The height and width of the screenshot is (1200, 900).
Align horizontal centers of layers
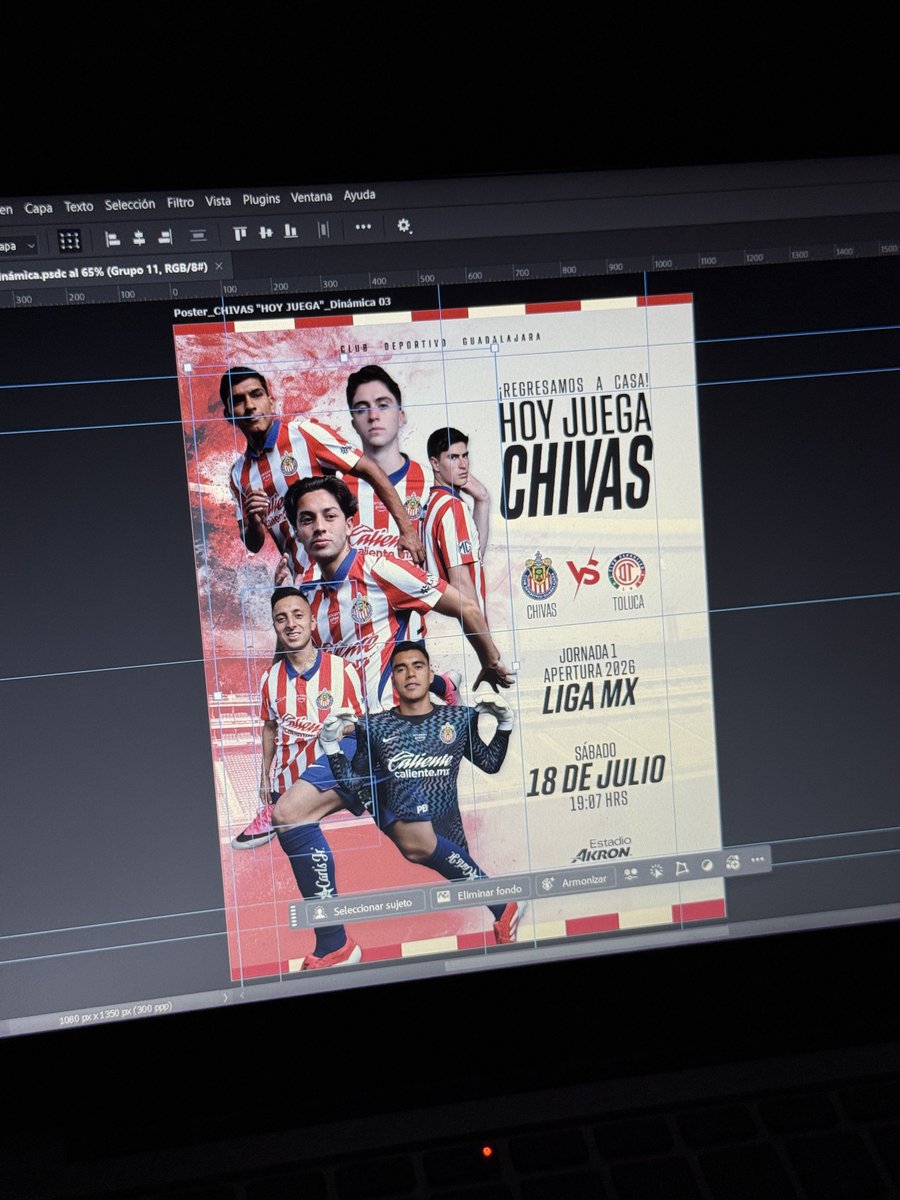[139, 237]
